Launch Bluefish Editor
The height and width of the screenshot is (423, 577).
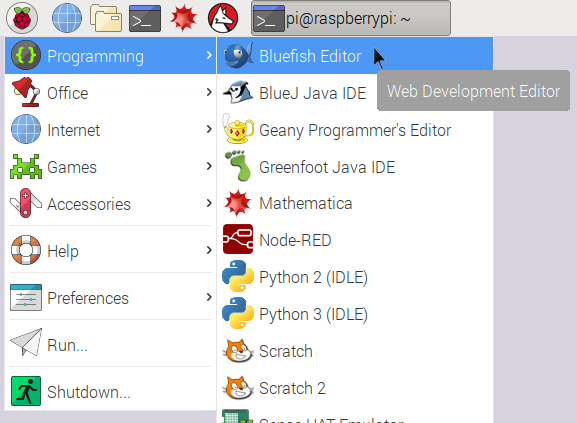(x=355, y=56)
